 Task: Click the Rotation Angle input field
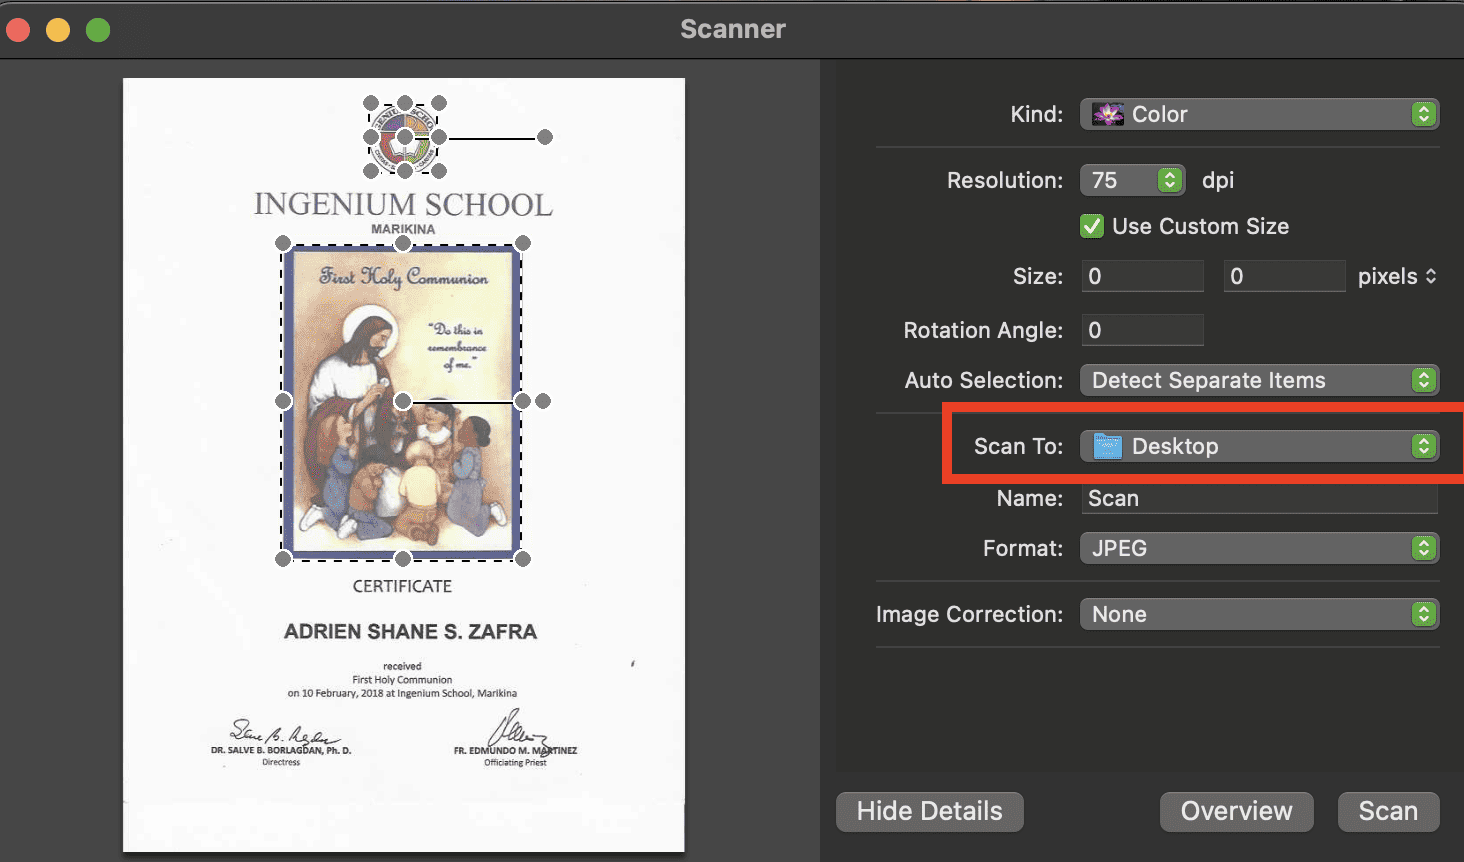1142,330
